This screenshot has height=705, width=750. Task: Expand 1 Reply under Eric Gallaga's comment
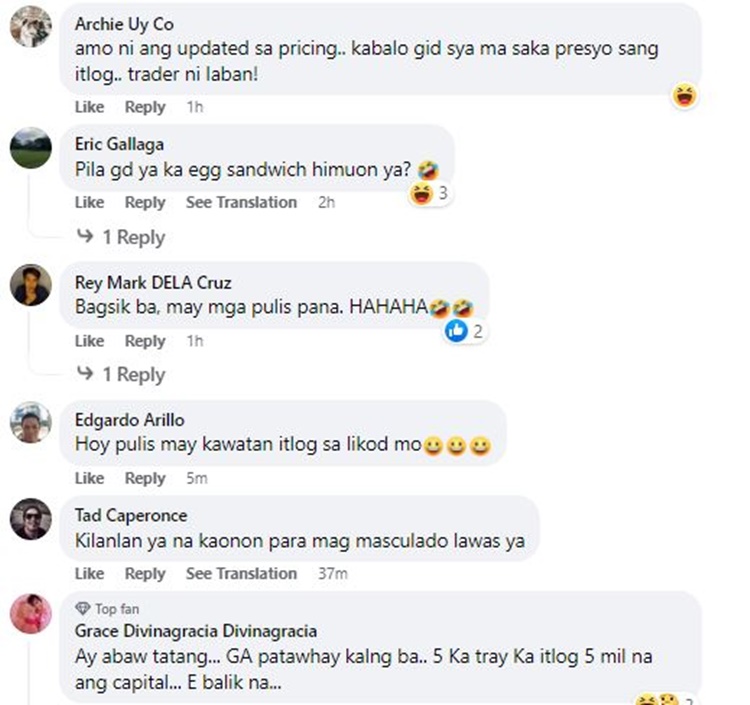(121, 237)
